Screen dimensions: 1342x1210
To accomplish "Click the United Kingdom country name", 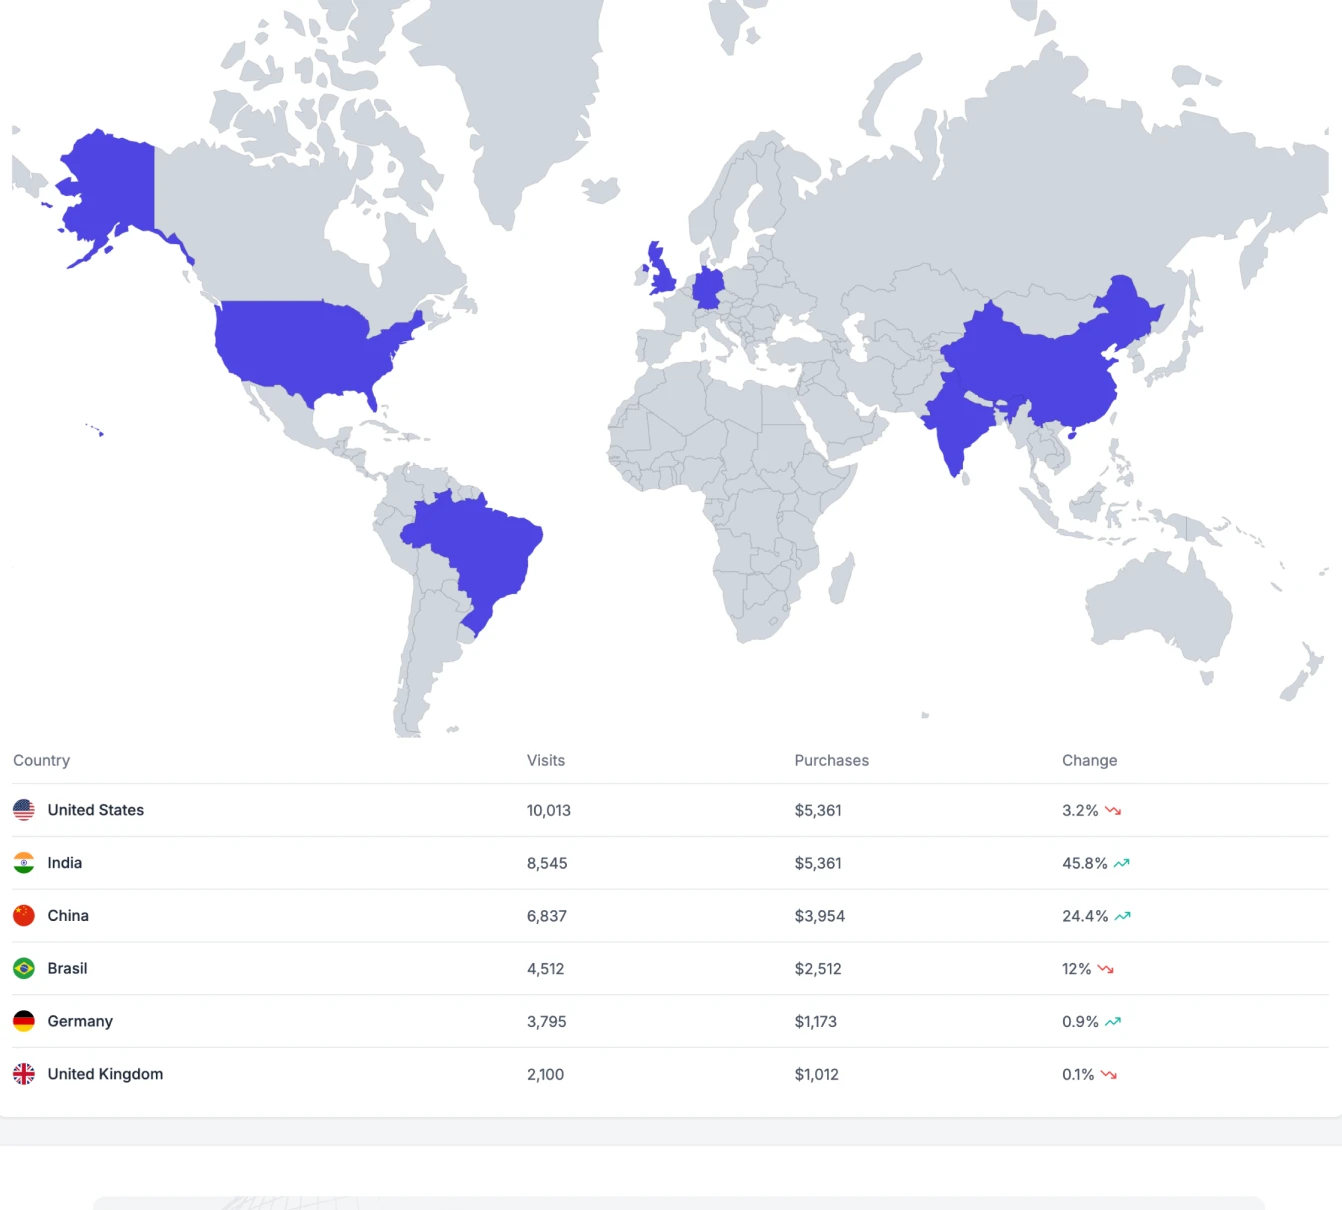I will click(105, 1074).
